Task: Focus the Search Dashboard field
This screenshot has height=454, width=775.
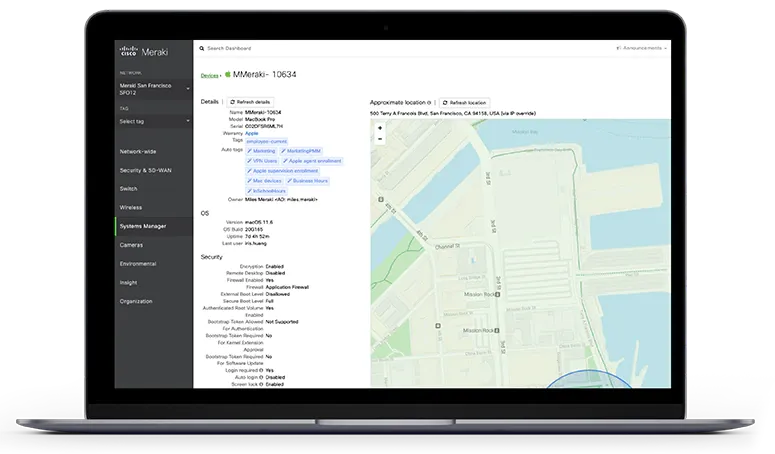Action: 229,48
